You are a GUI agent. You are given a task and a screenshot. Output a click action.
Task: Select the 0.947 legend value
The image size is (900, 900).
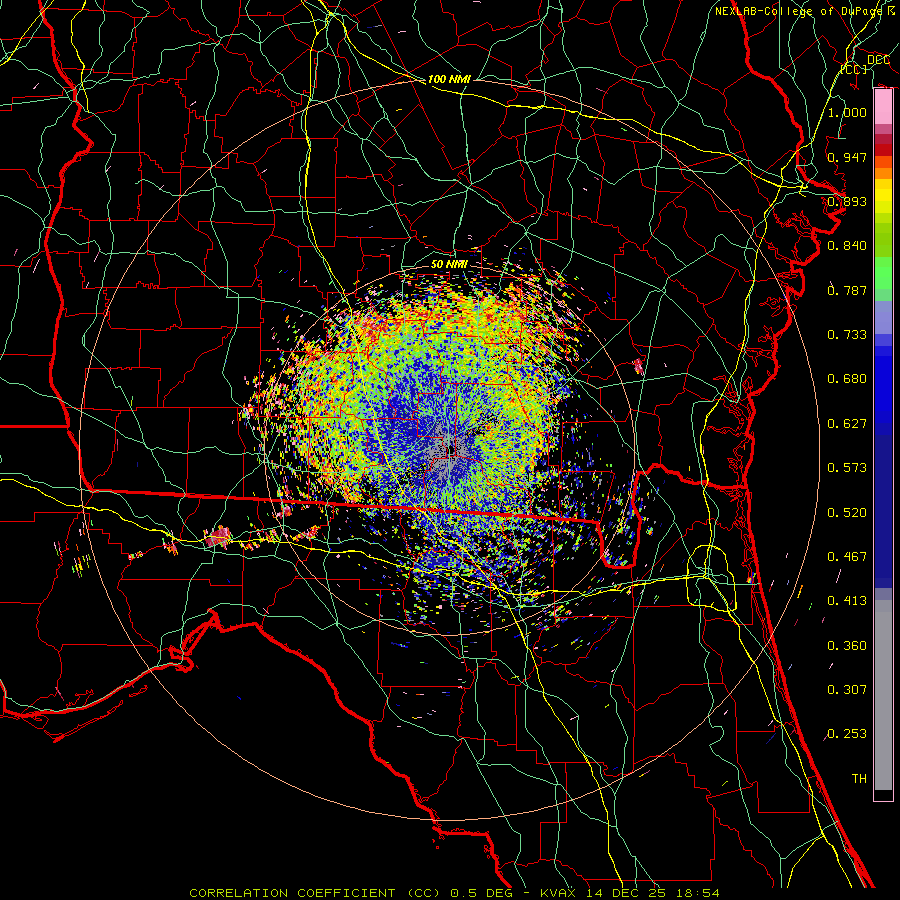[x=847, y=157]
